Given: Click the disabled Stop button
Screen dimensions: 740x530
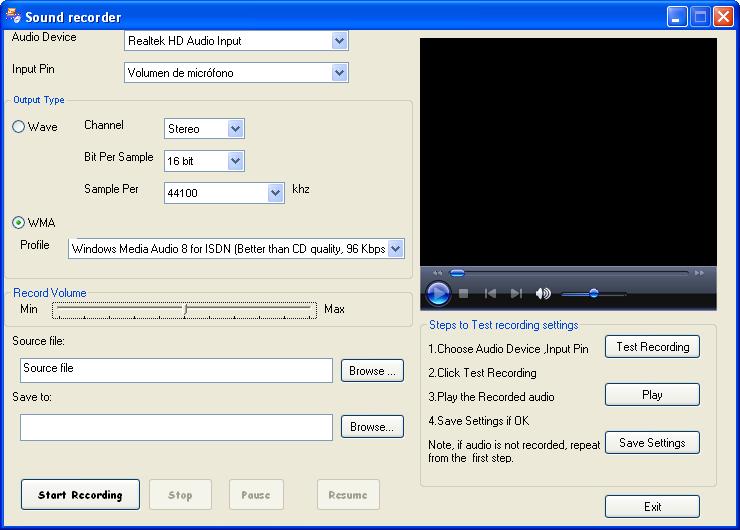Looking at the screenshot, I should tap(180, 495).
